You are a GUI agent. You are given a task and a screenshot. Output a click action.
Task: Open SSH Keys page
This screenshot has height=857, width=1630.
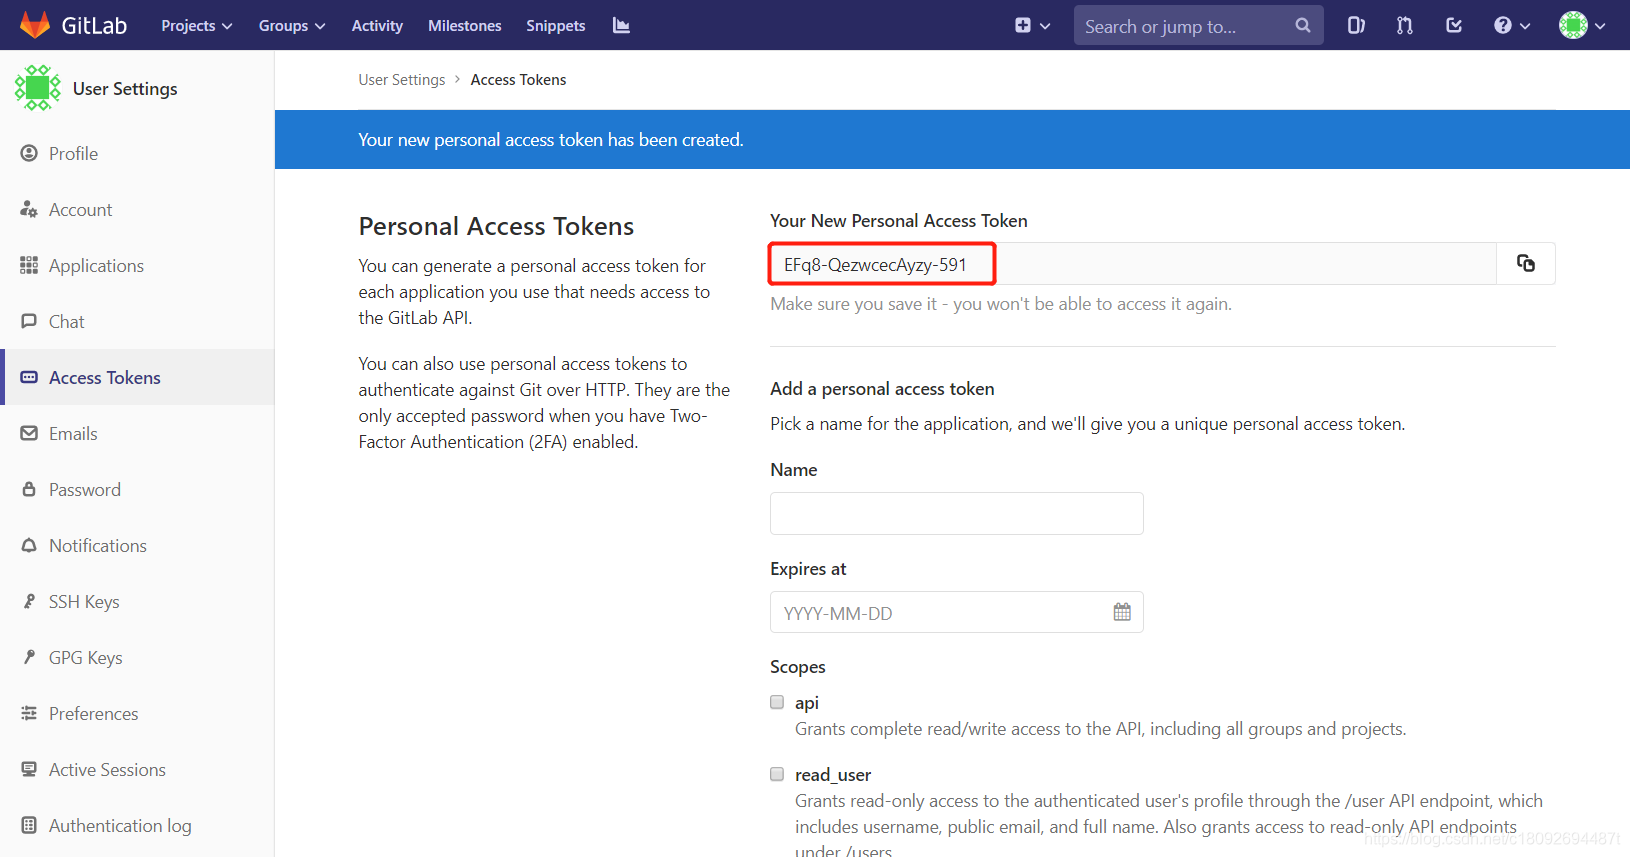coord(137,601)
